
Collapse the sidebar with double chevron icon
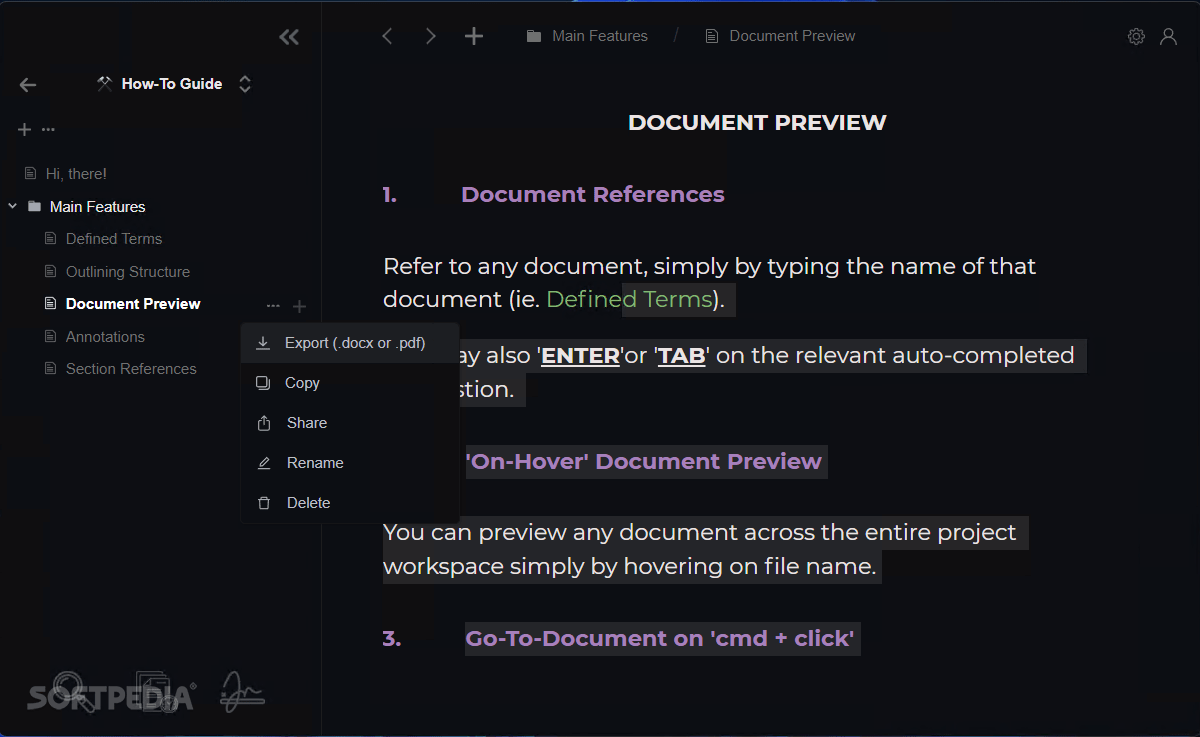point(289,37)
